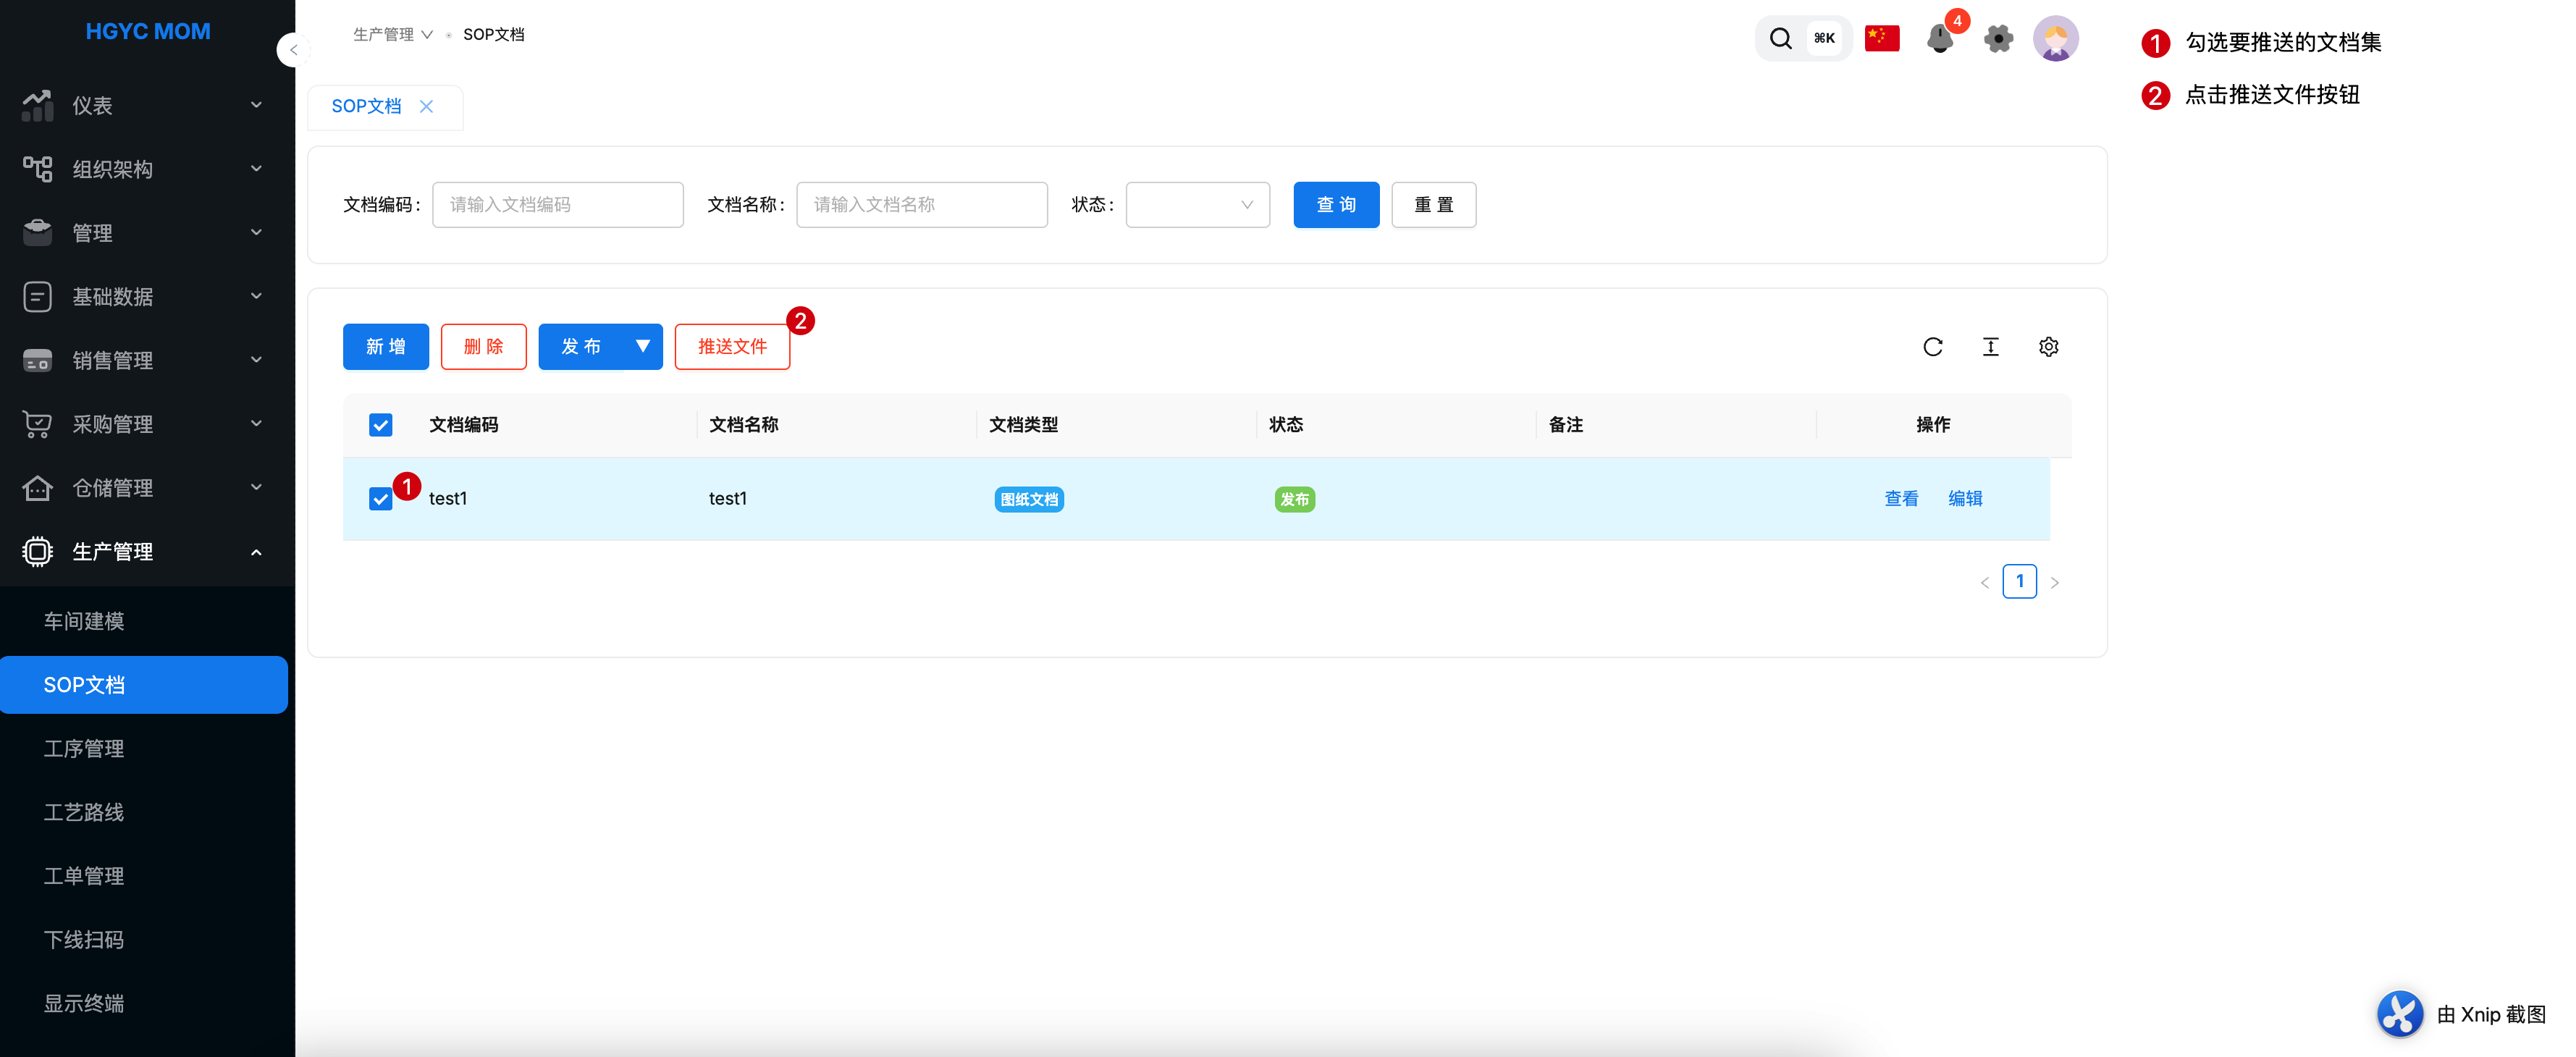Uncheck the select-all checkbox in table header

point(380,424)
